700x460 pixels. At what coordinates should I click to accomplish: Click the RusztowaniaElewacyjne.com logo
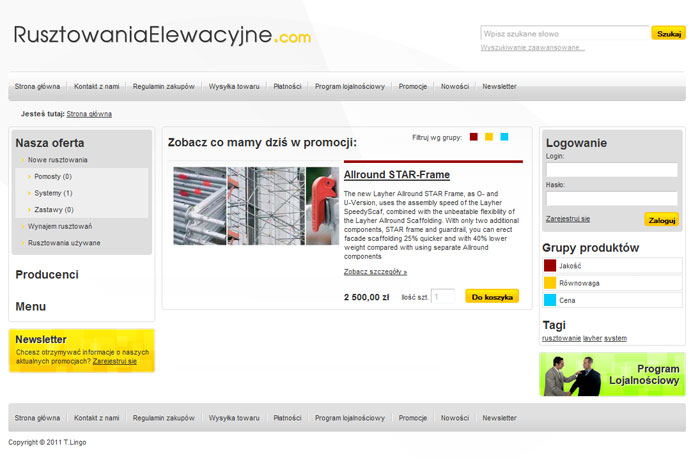(162, 35)
